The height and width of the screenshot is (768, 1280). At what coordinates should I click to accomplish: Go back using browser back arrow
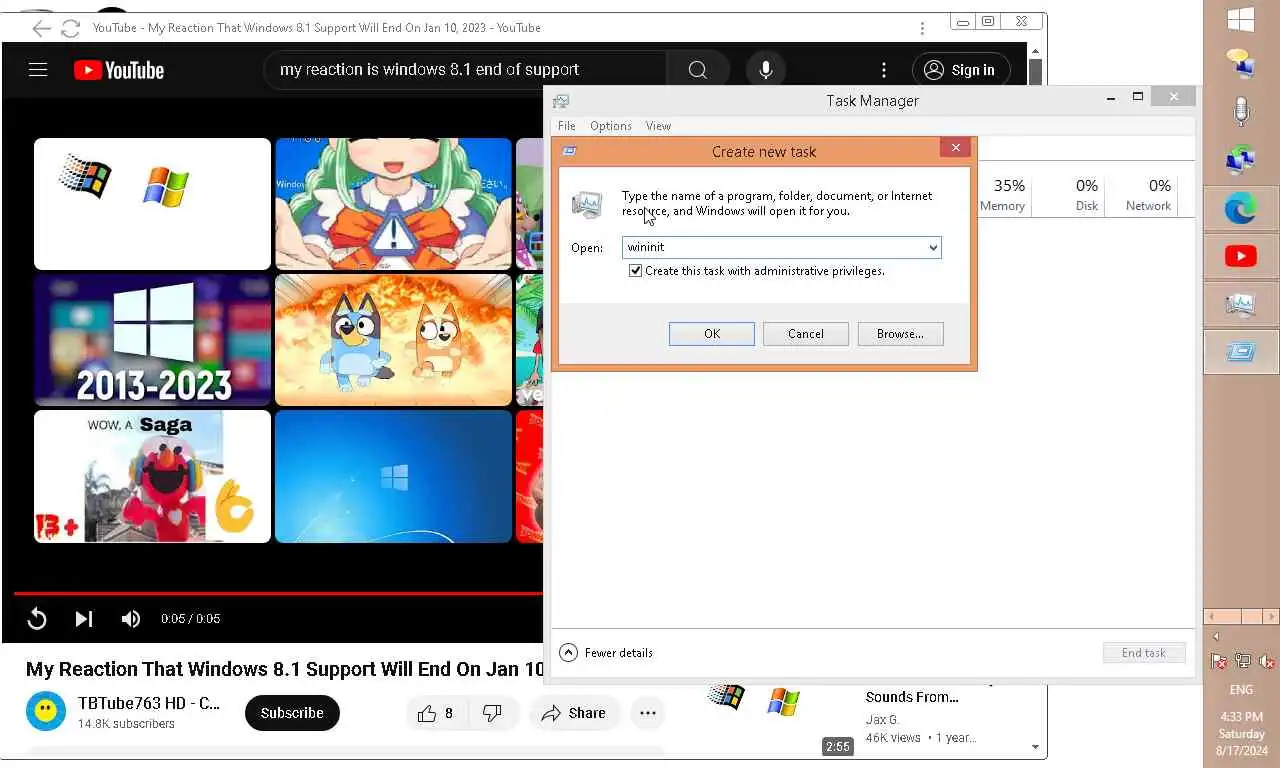[x=41, y=28]
